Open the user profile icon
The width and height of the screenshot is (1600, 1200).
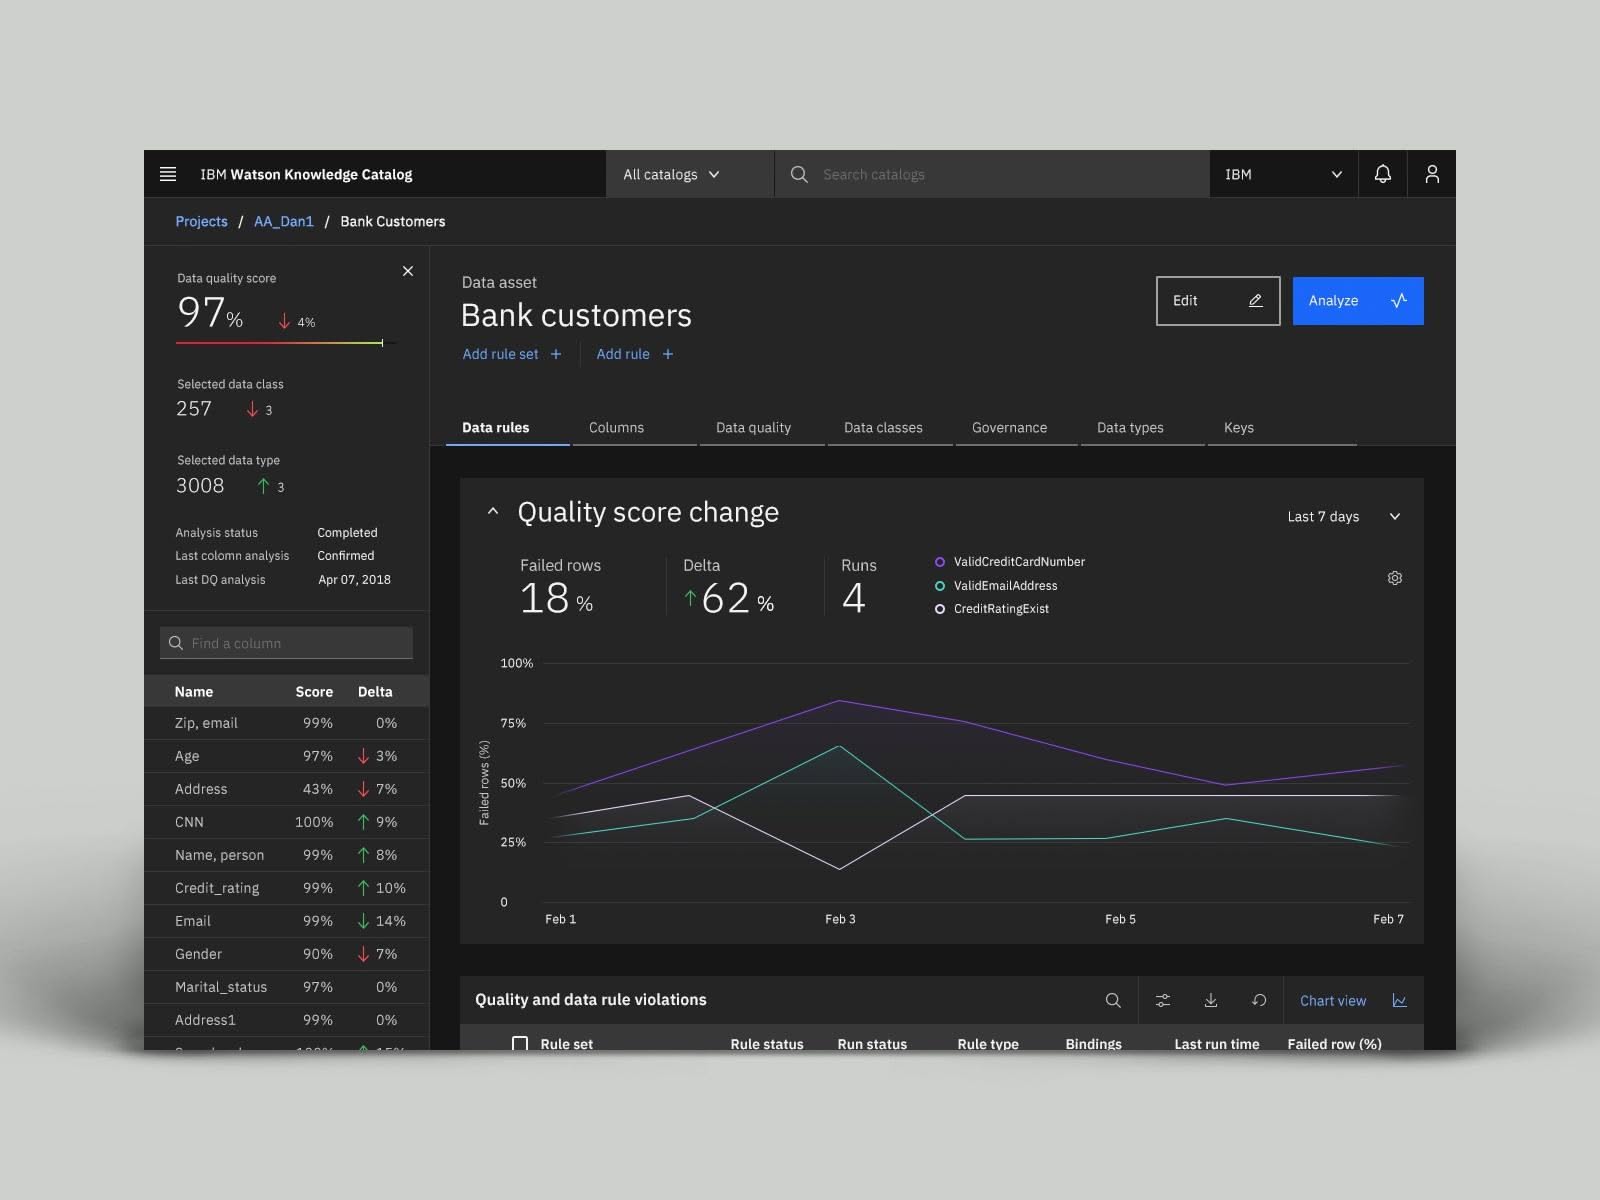(1431, 174)
